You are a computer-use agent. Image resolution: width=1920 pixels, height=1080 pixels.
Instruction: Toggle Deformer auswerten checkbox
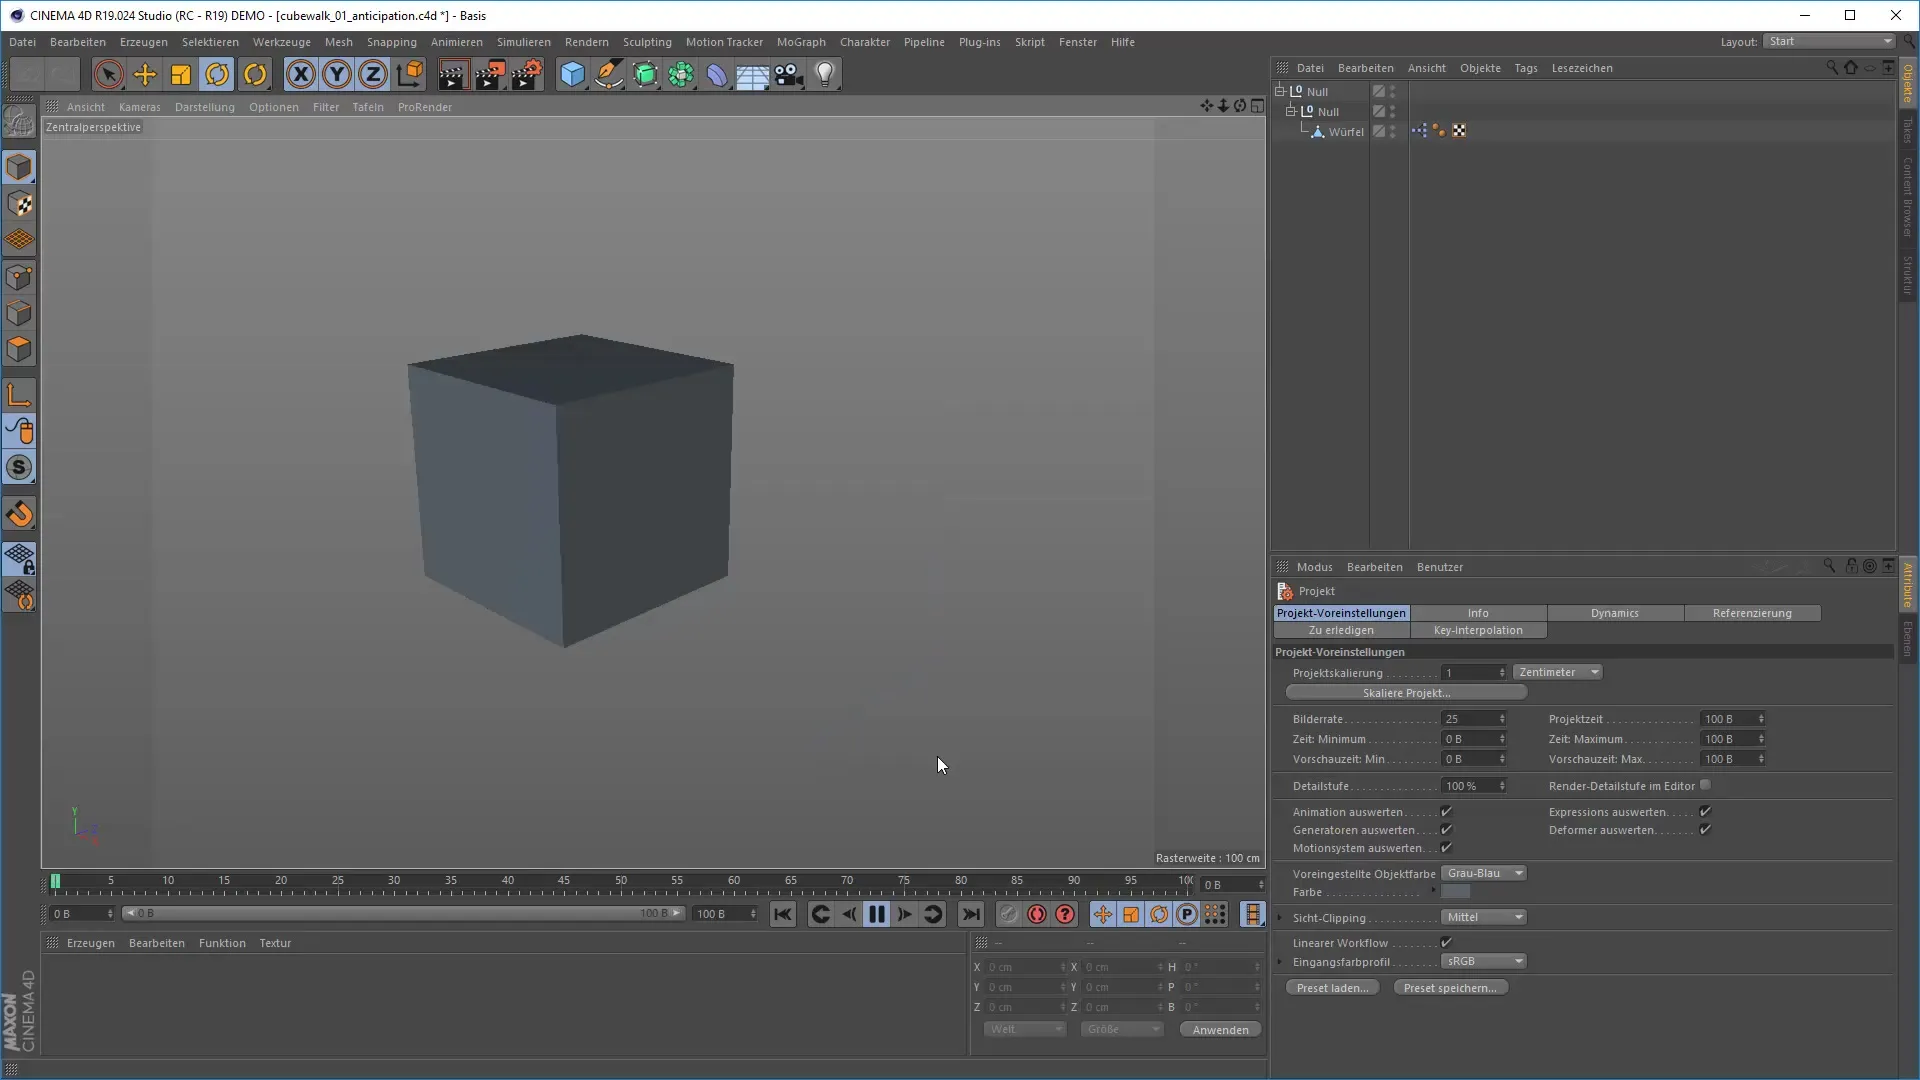pyautogui.click(x=1705, y=830)
